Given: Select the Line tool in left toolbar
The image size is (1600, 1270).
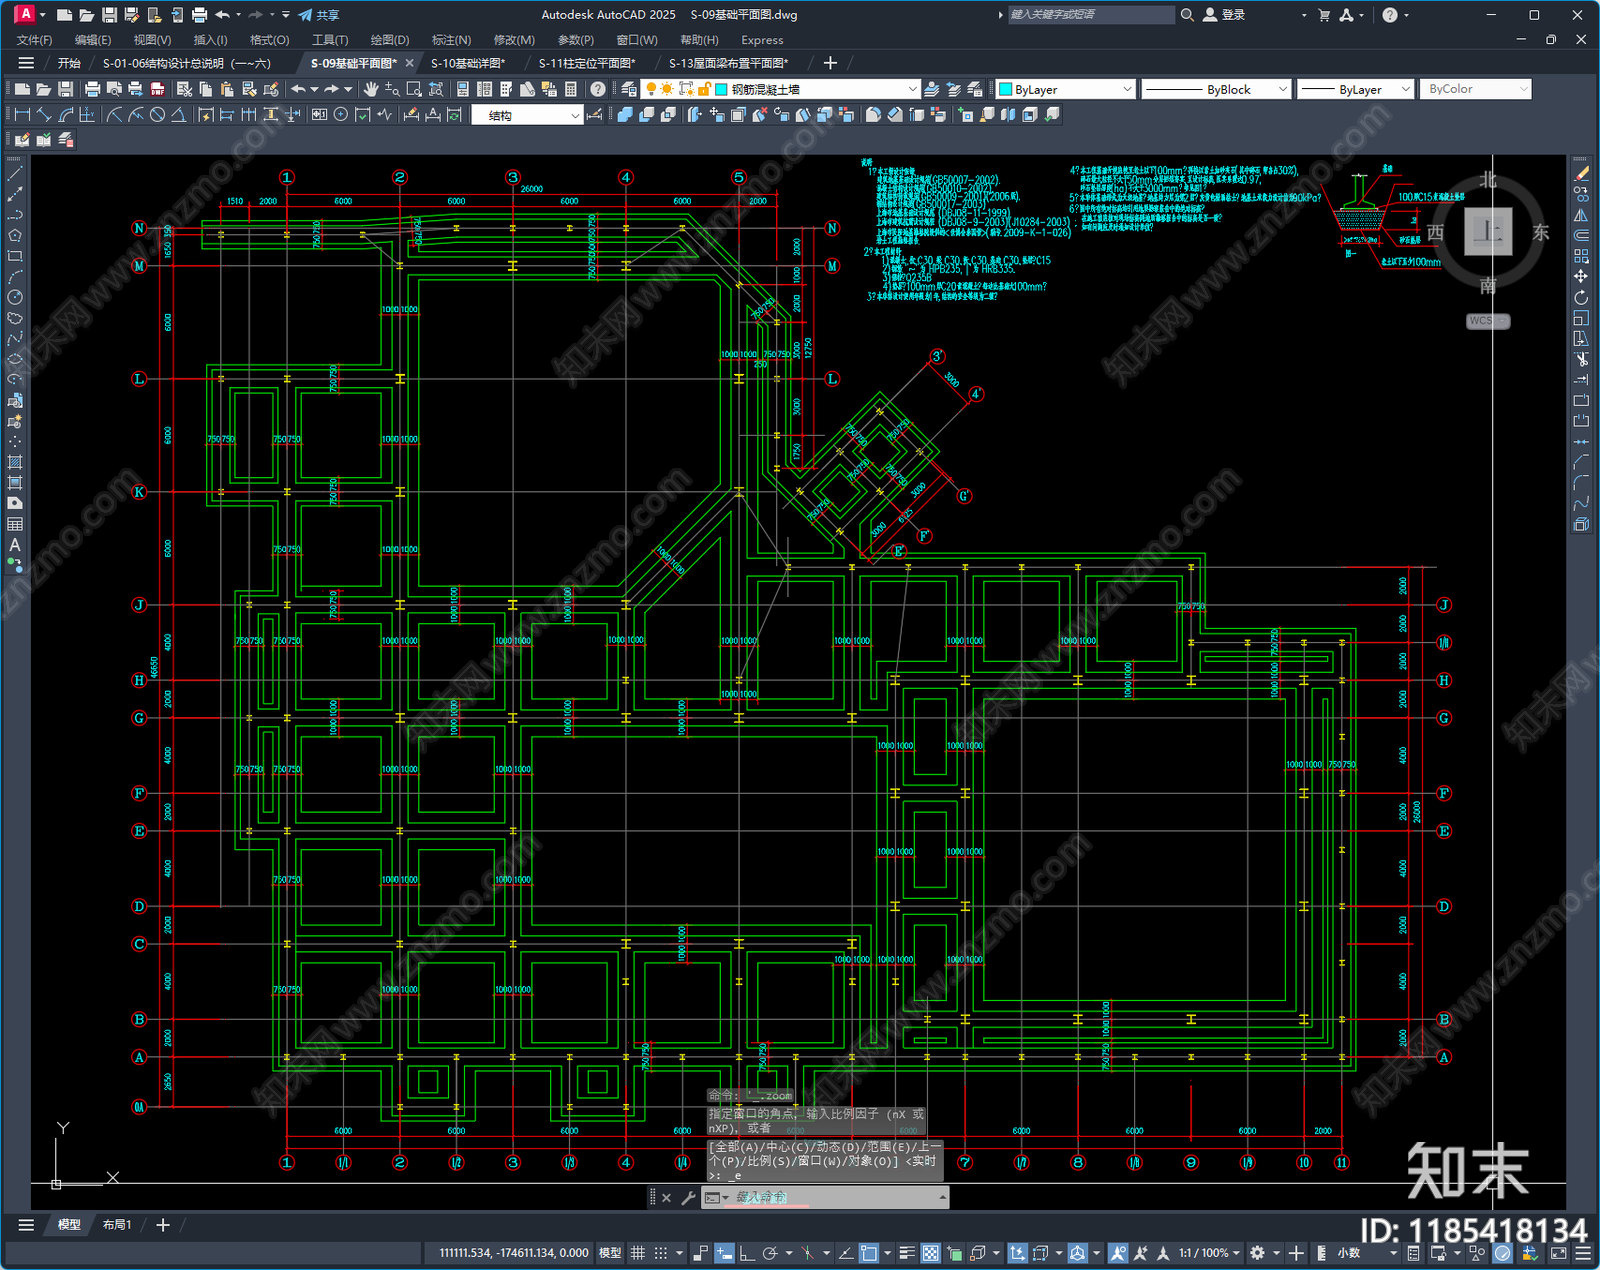Looking at the screenshot, I should (x=15, y=173).
